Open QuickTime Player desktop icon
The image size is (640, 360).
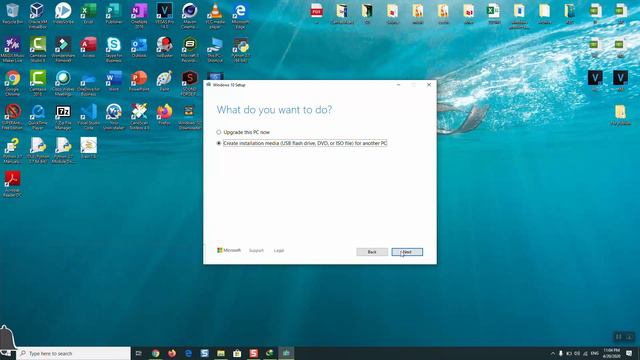coord(38,117)
